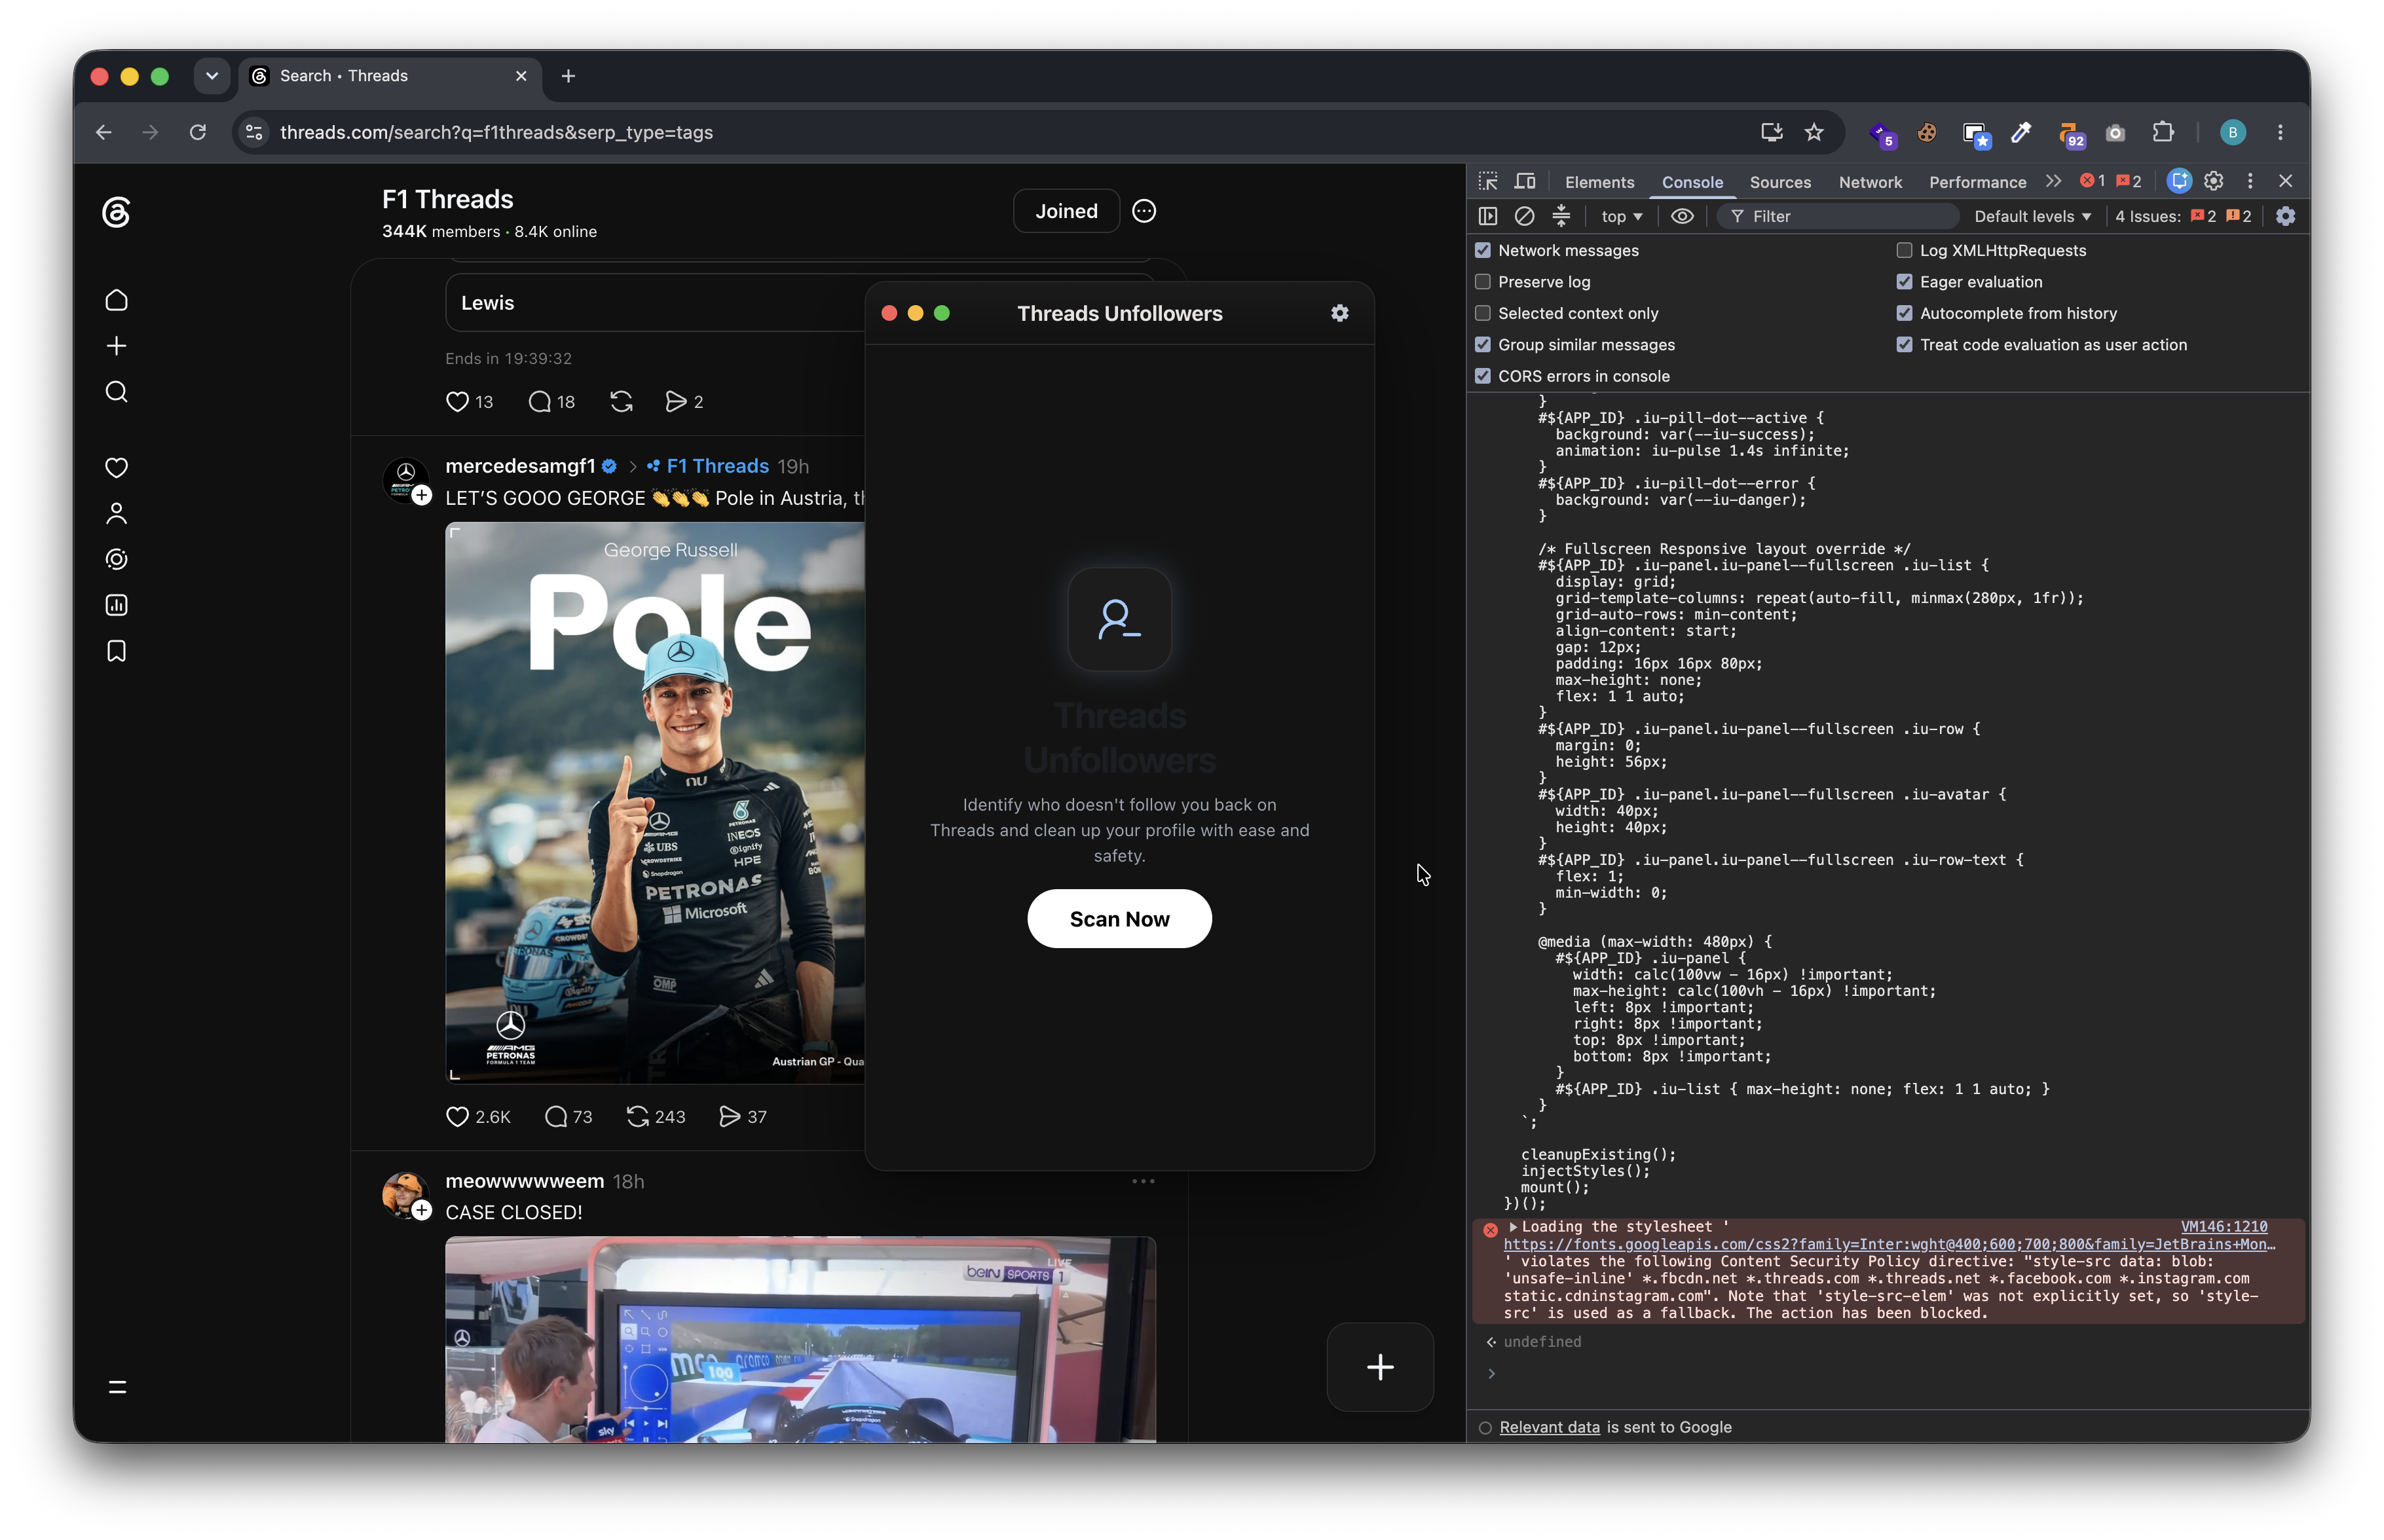Image resolution: width=2384 pixels, height=1540 pixels.
Task: Click the Threads logo in sidebar
Action: 116,212
